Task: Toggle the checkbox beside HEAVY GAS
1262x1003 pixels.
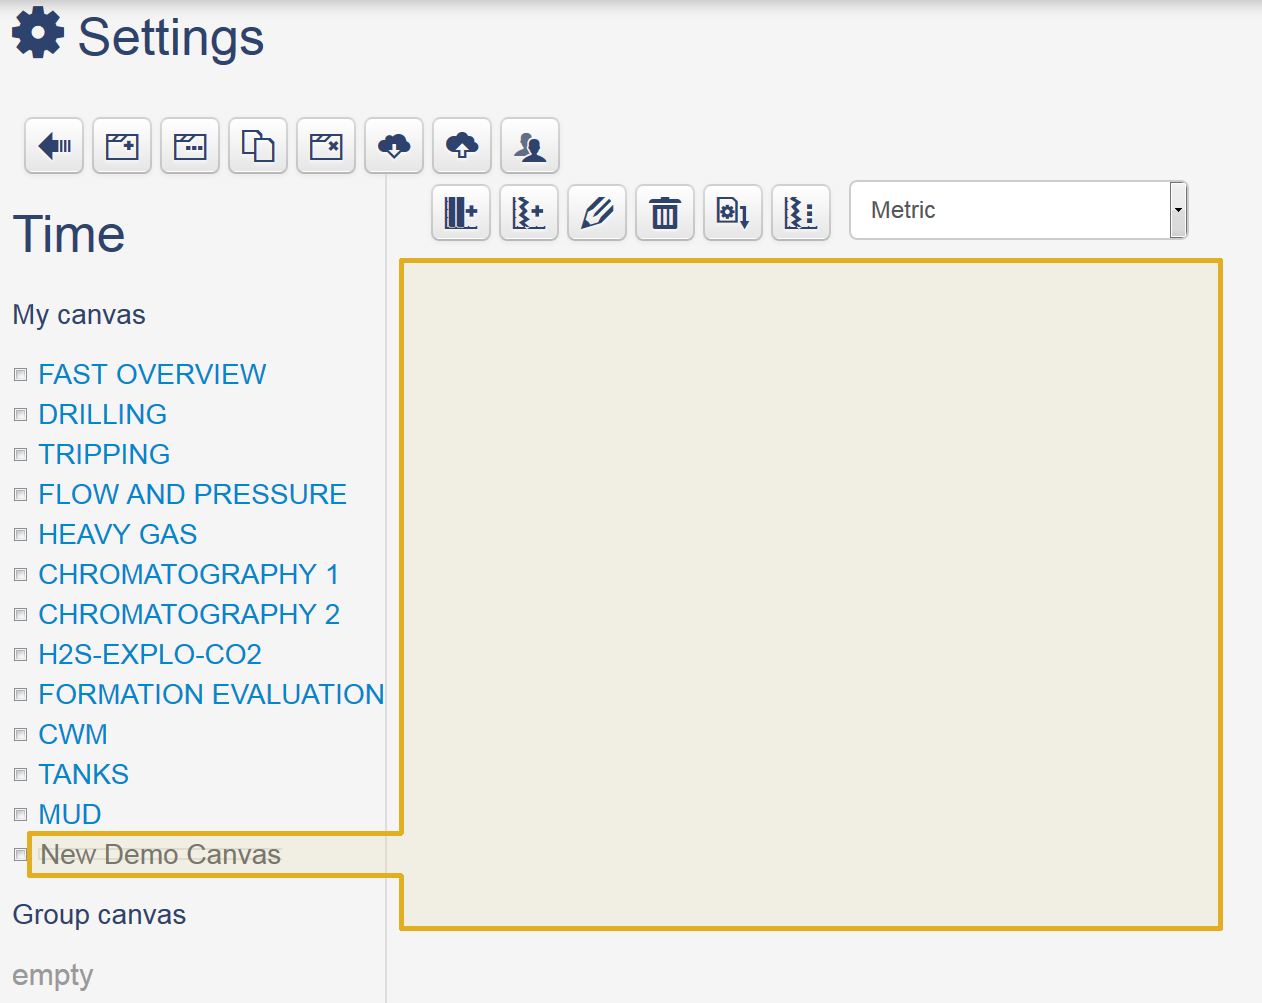Action: tap(20, 534)
